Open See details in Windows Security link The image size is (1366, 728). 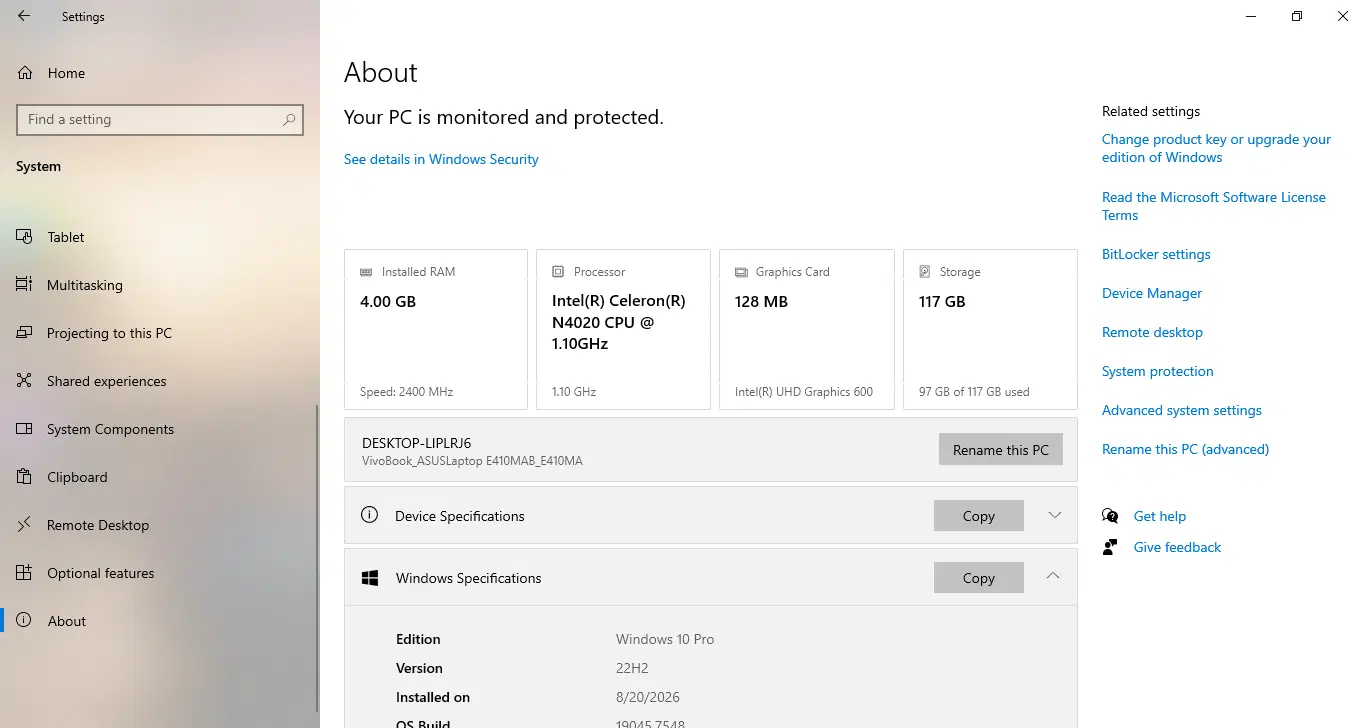click(x=441, y=159)
